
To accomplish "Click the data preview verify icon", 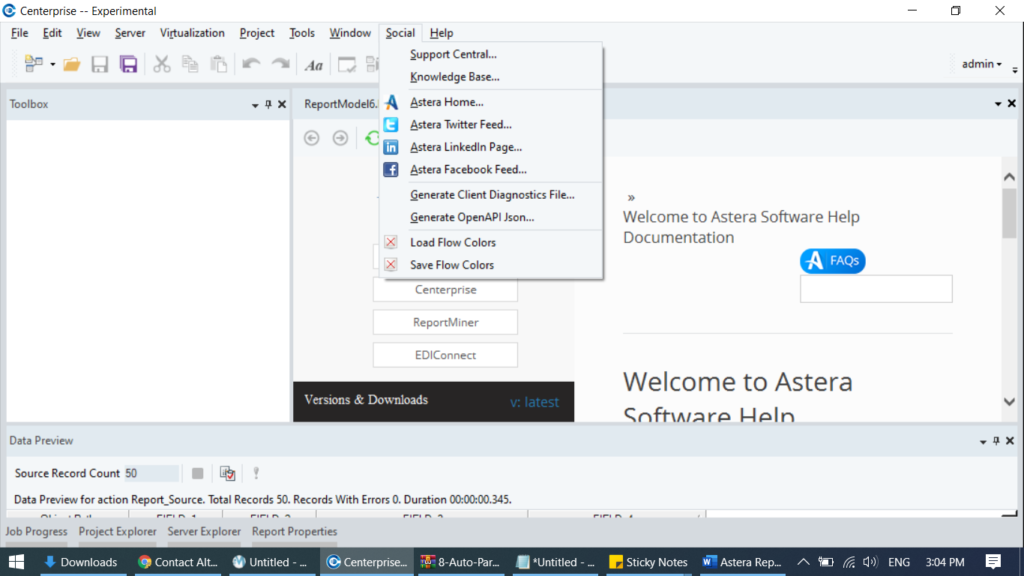I will [x=227, y=473].
